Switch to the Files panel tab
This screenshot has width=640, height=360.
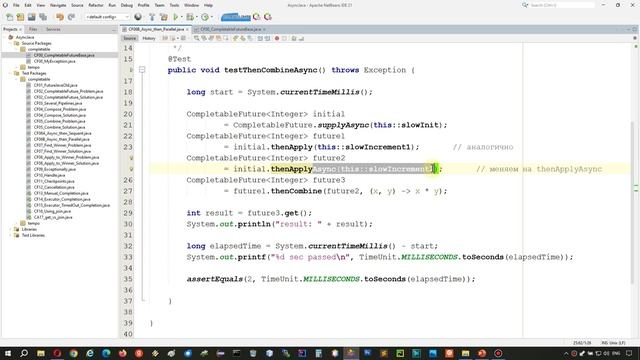33,29
